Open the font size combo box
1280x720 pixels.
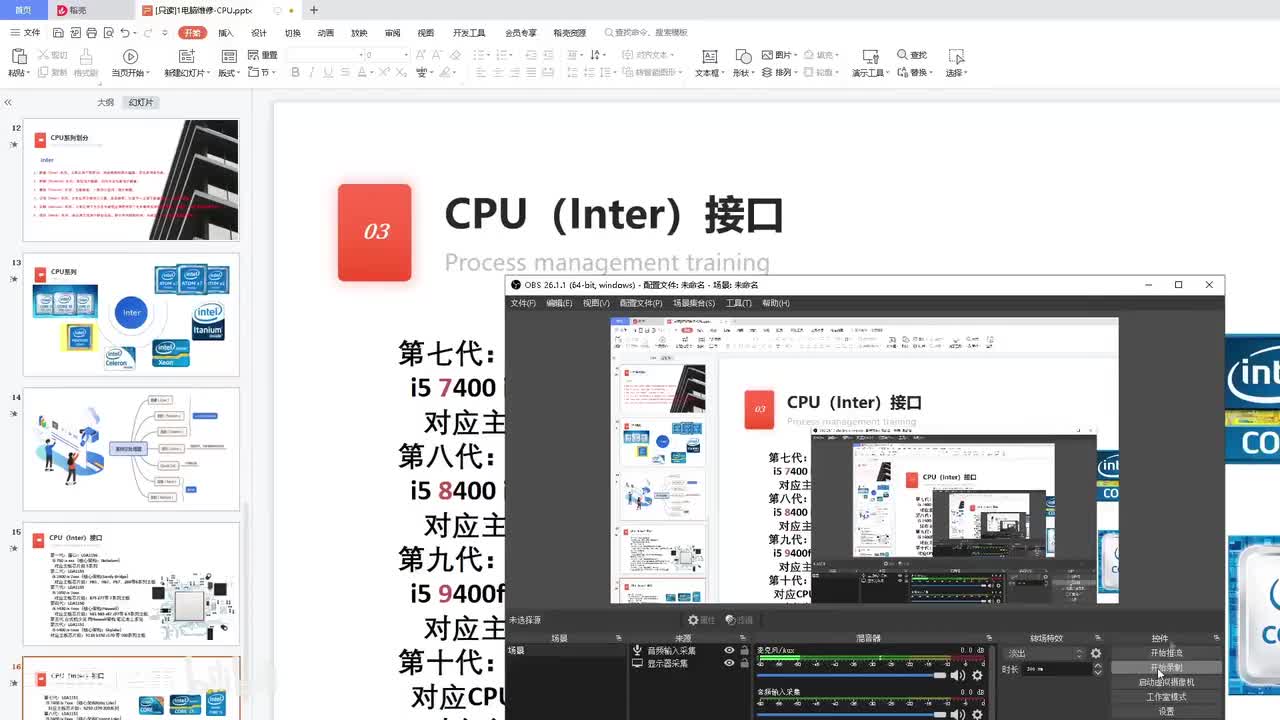(x=385, y=54)
